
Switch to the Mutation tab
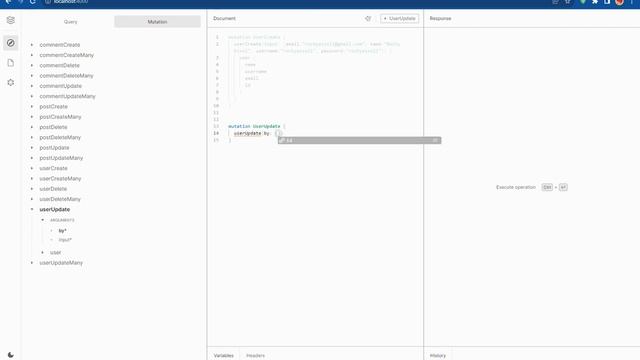(158, 22)
